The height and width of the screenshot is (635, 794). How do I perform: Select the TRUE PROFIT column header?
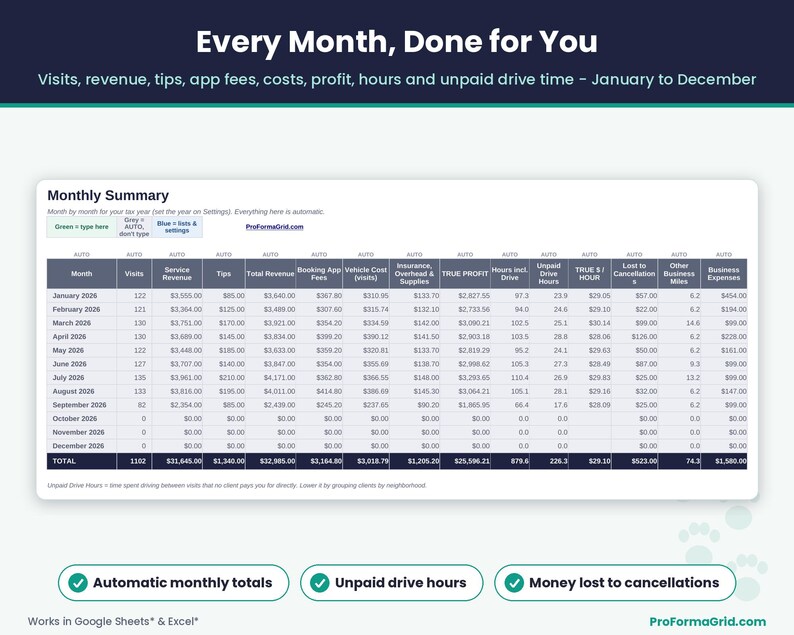[x=465, y=273]
